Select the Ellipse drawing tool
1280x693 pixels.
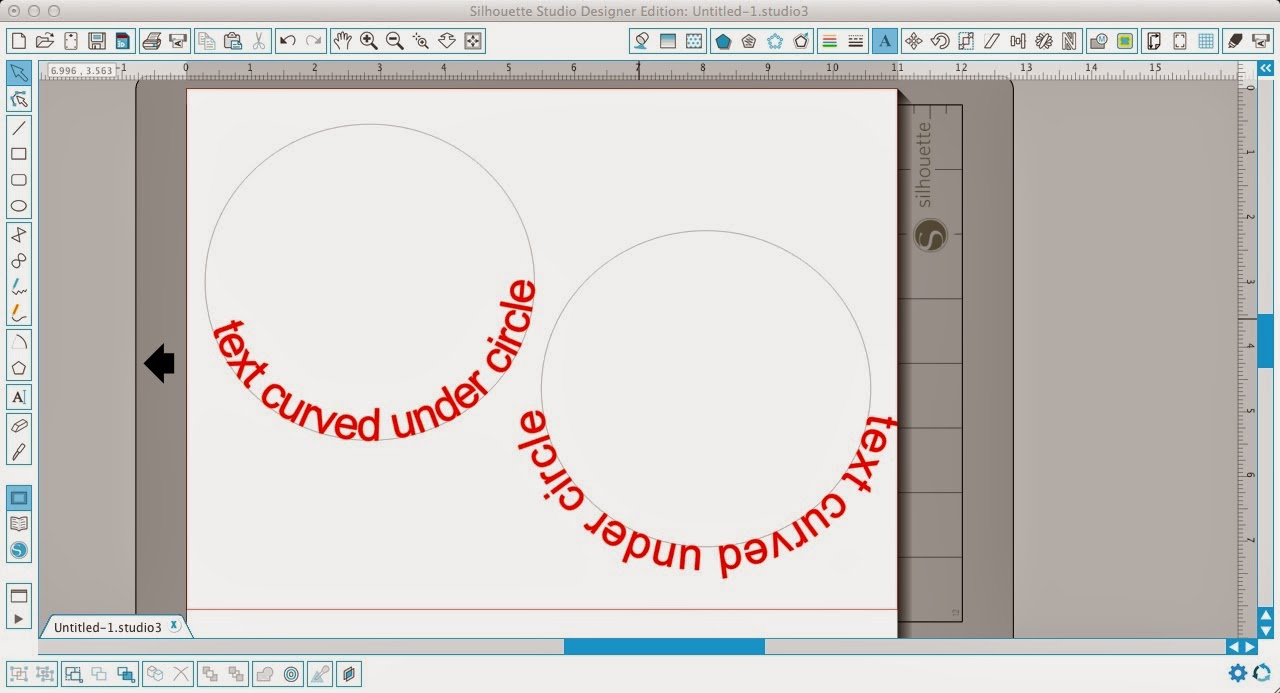(x=18, y=204)
